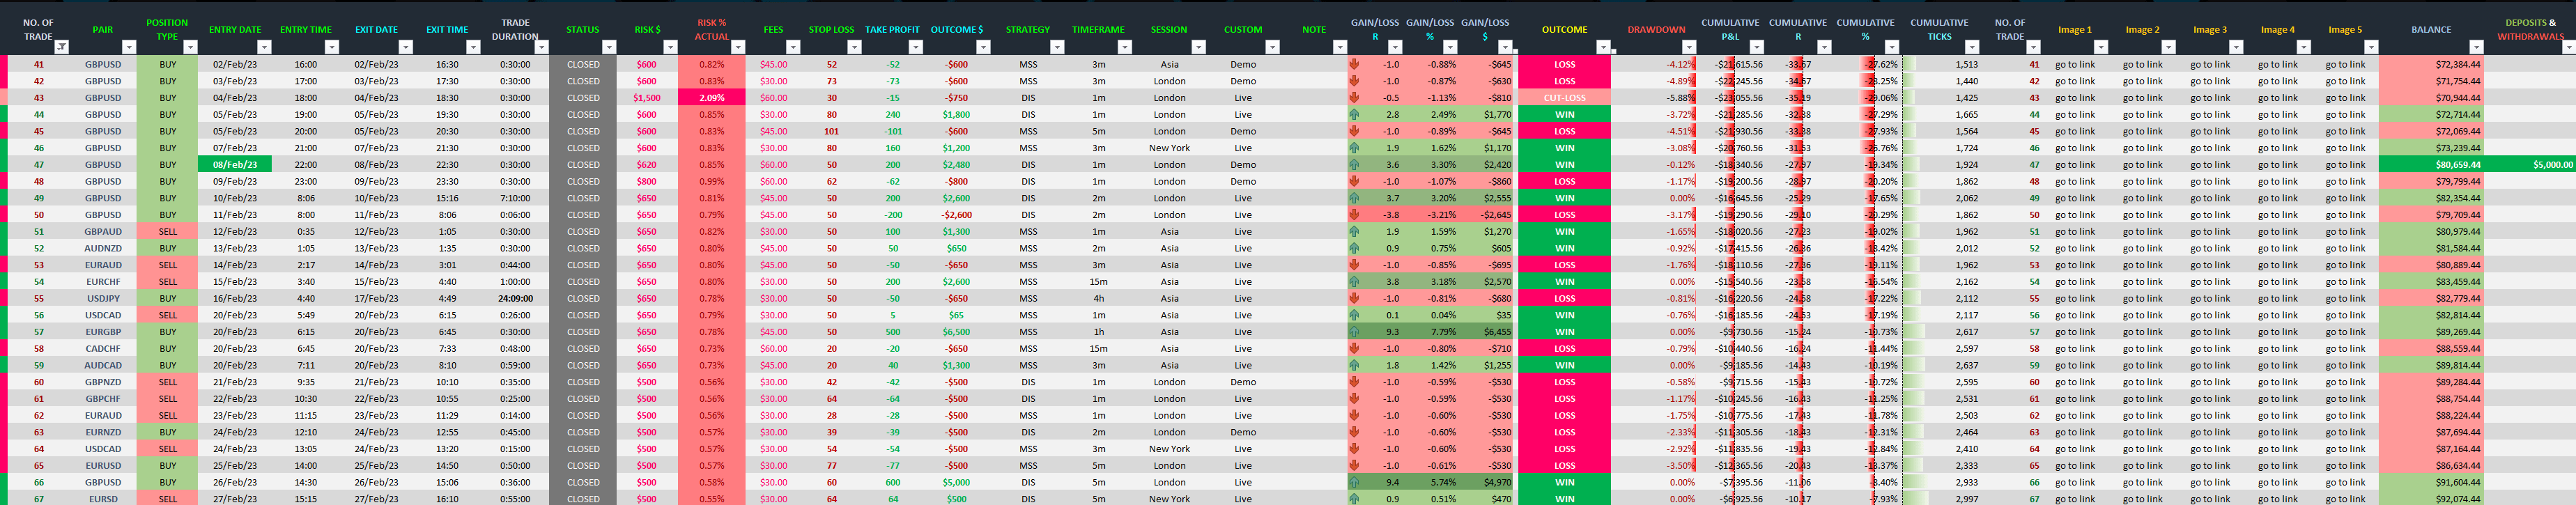Click the green up arrow in trade 44 row
2576x505 pixels.
pyautogui.click(x=1354, y=115)
